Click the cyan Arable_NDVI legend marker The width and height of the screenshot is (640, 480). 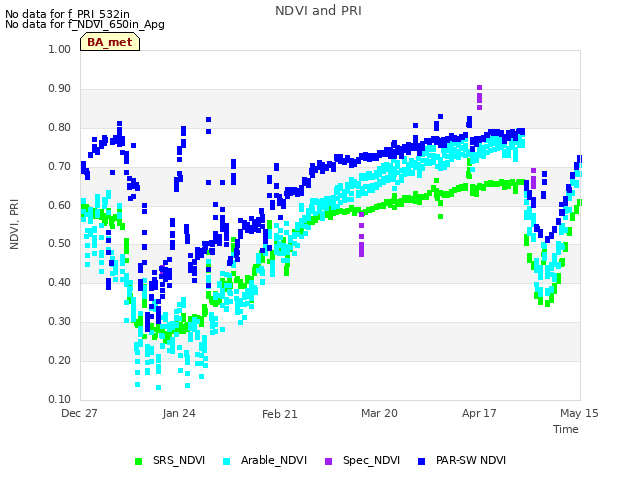tap(227, 462)
